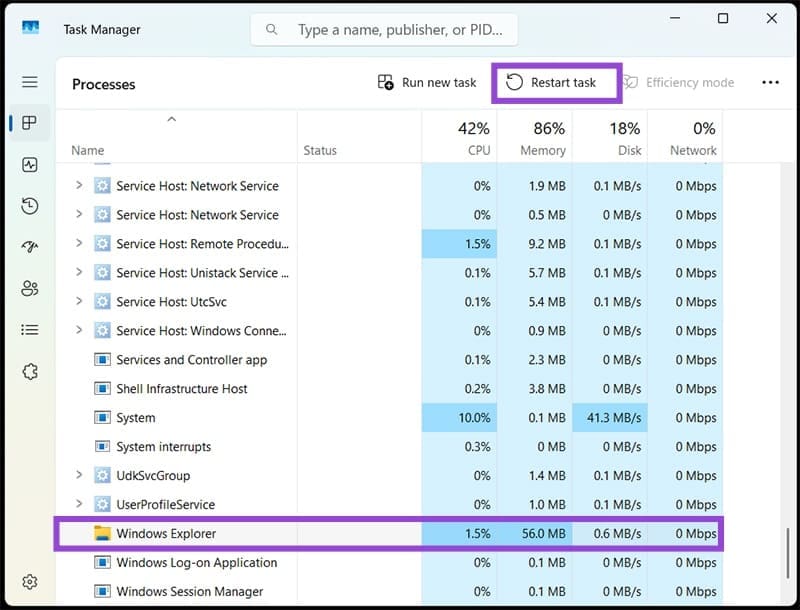800x610 pixels.
Task: Open the Services page icon
Action: tap(29, 371)
